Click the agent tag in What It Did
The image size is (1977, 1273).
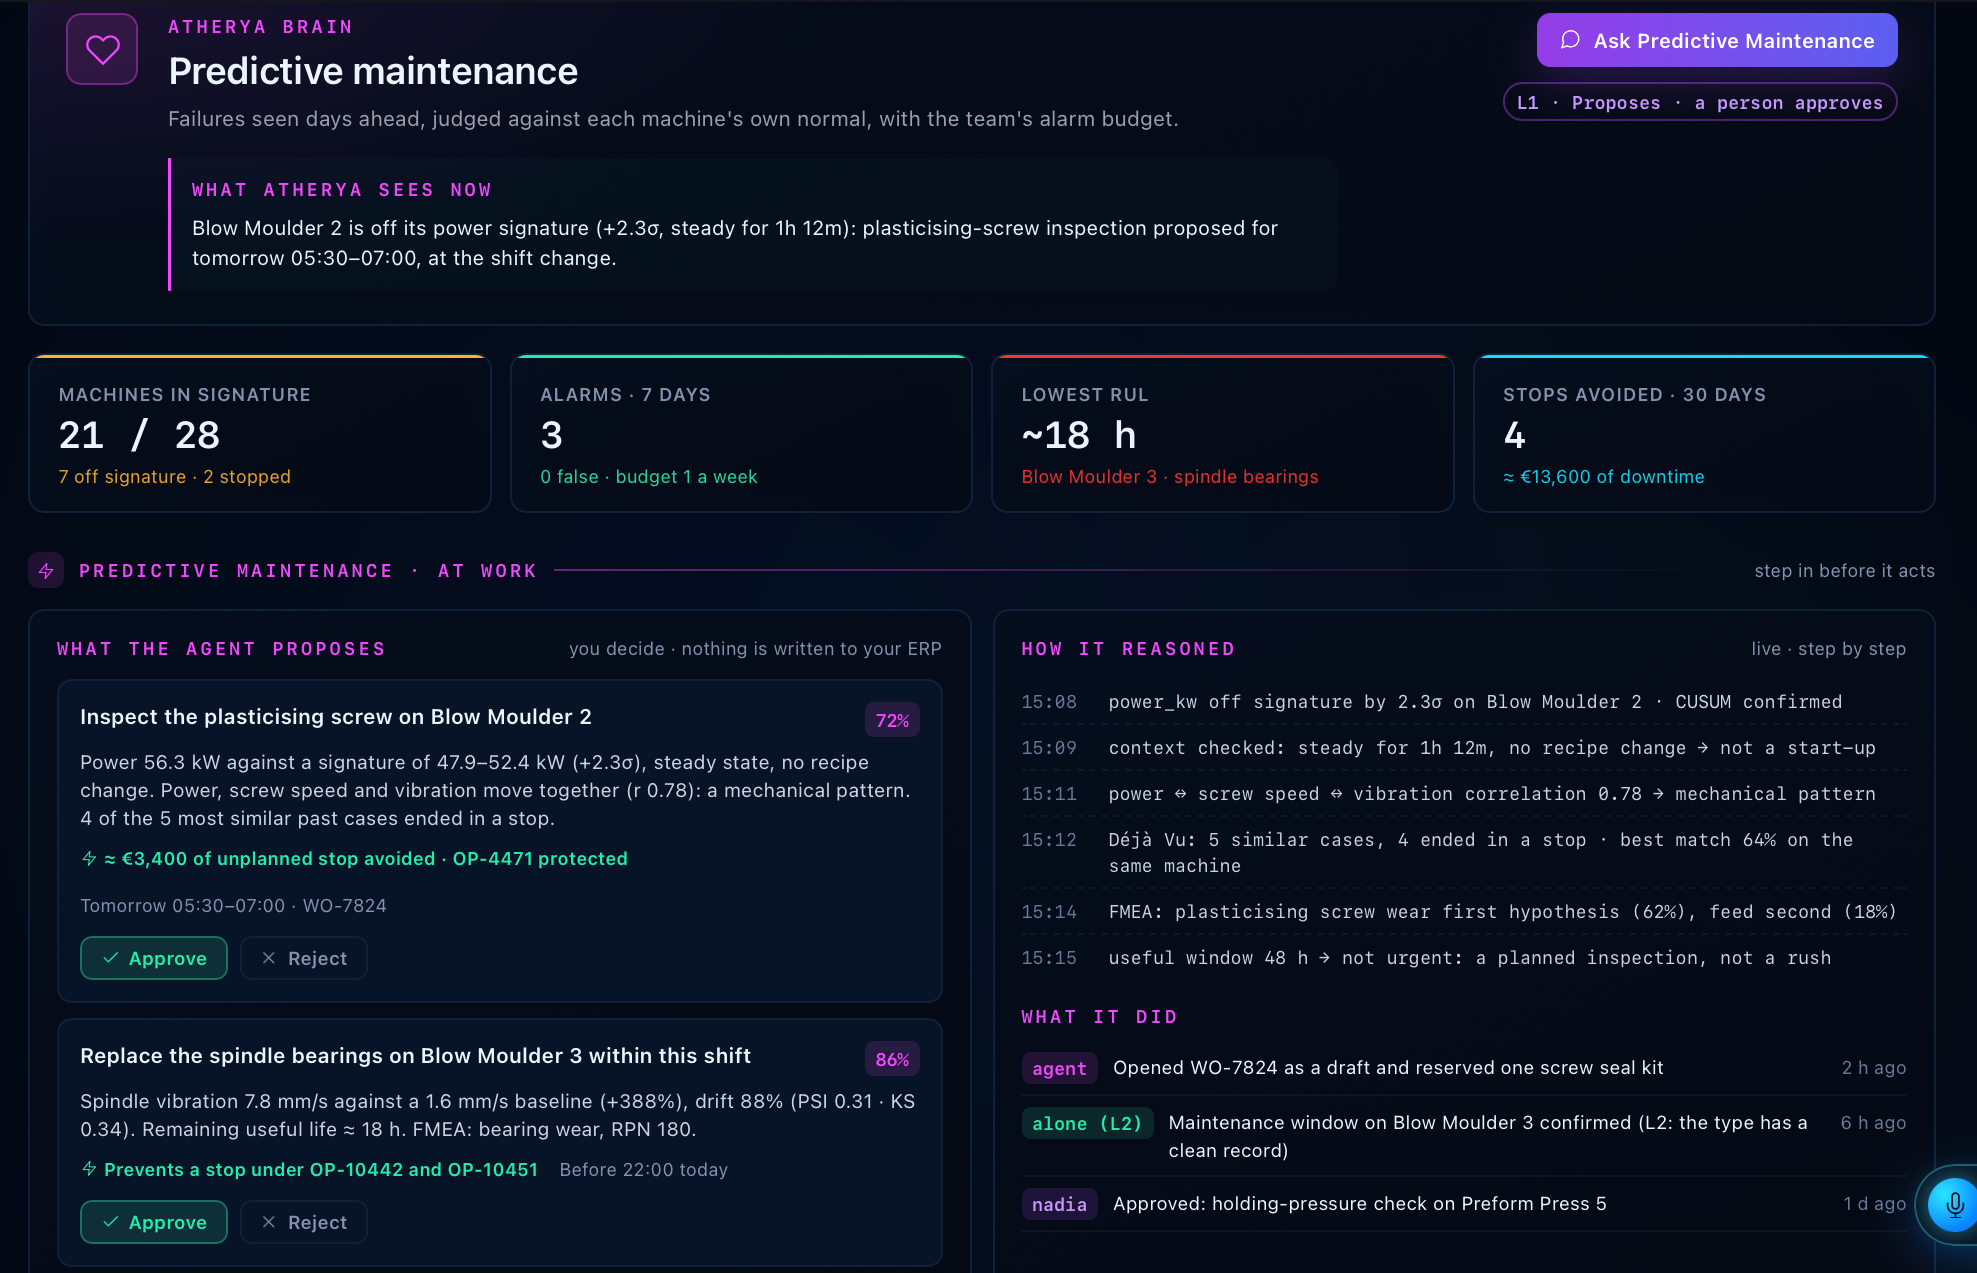click(x=1059, y=1068)
